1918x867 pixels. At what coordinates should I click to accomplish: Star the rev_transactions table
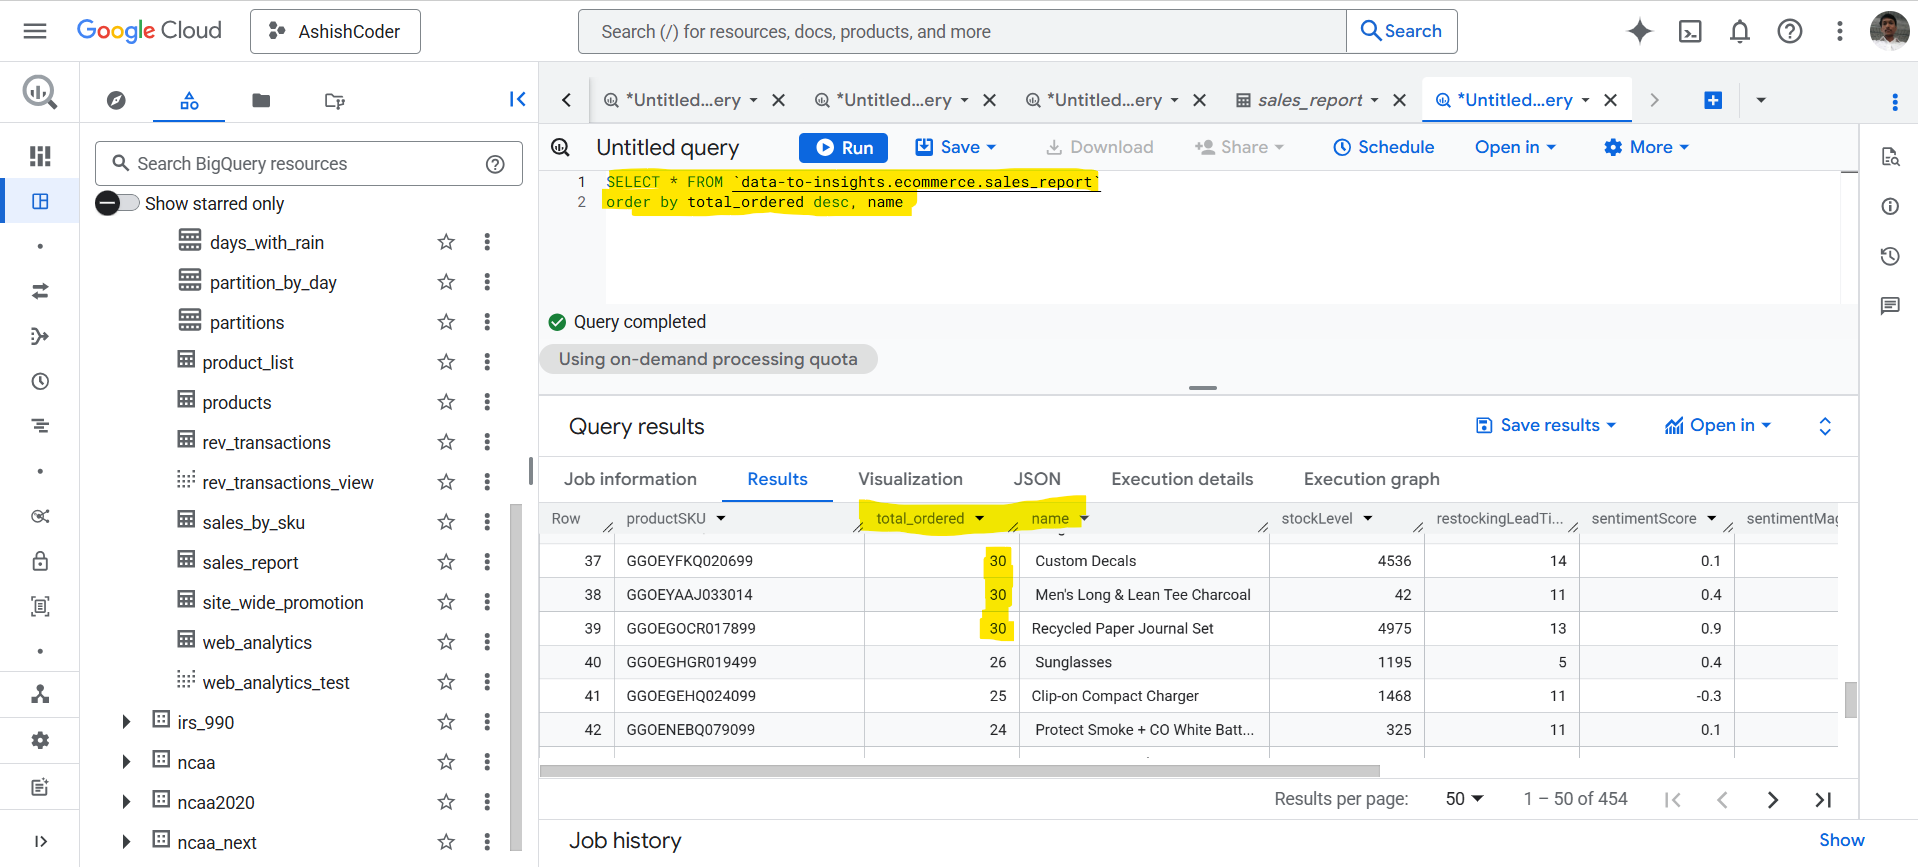tap(446, 442)
